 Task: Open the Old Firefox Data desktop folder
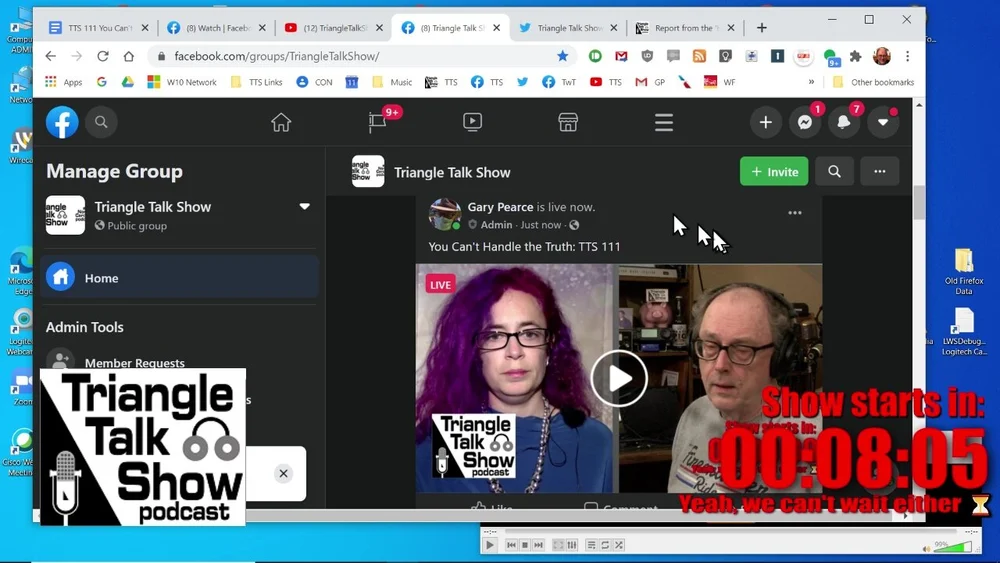tap(964, 272)
